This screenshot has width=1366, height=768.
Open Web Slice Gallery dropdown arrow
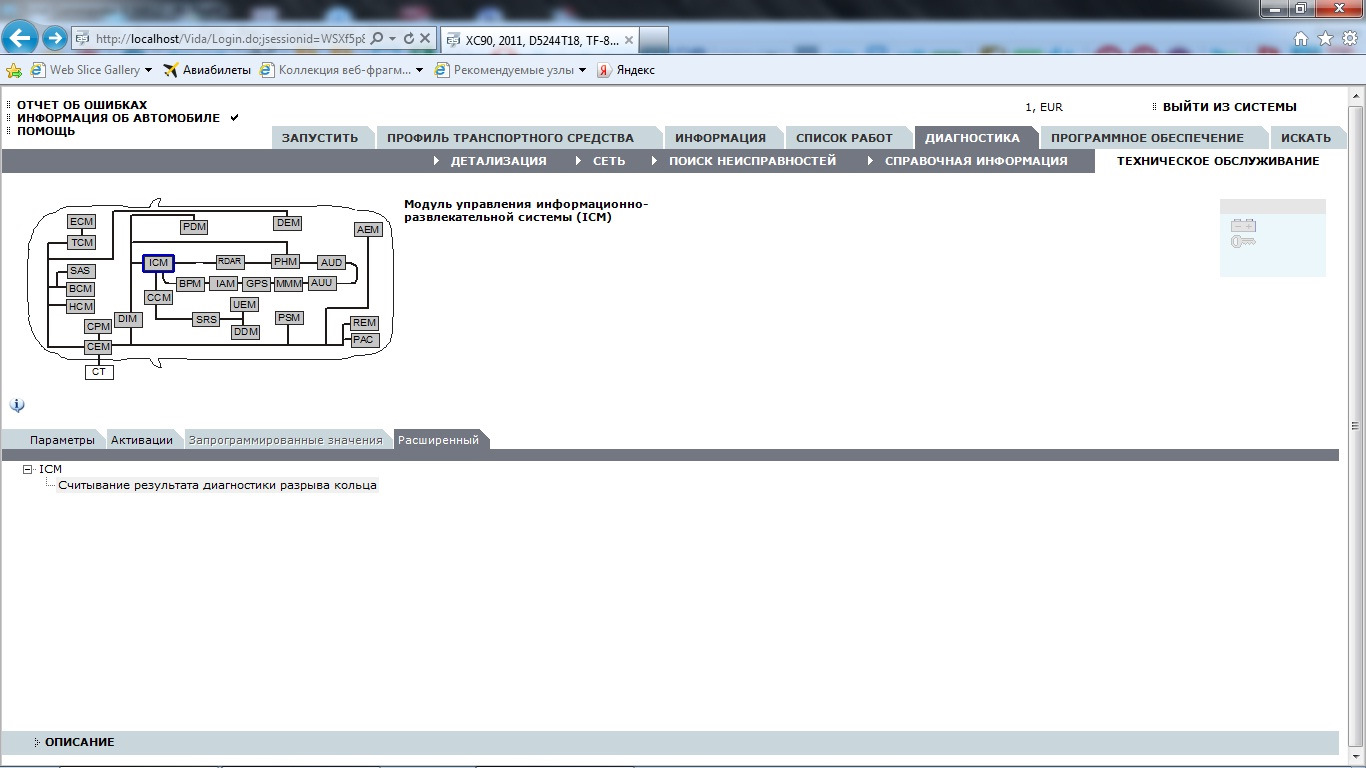(149, 70)
